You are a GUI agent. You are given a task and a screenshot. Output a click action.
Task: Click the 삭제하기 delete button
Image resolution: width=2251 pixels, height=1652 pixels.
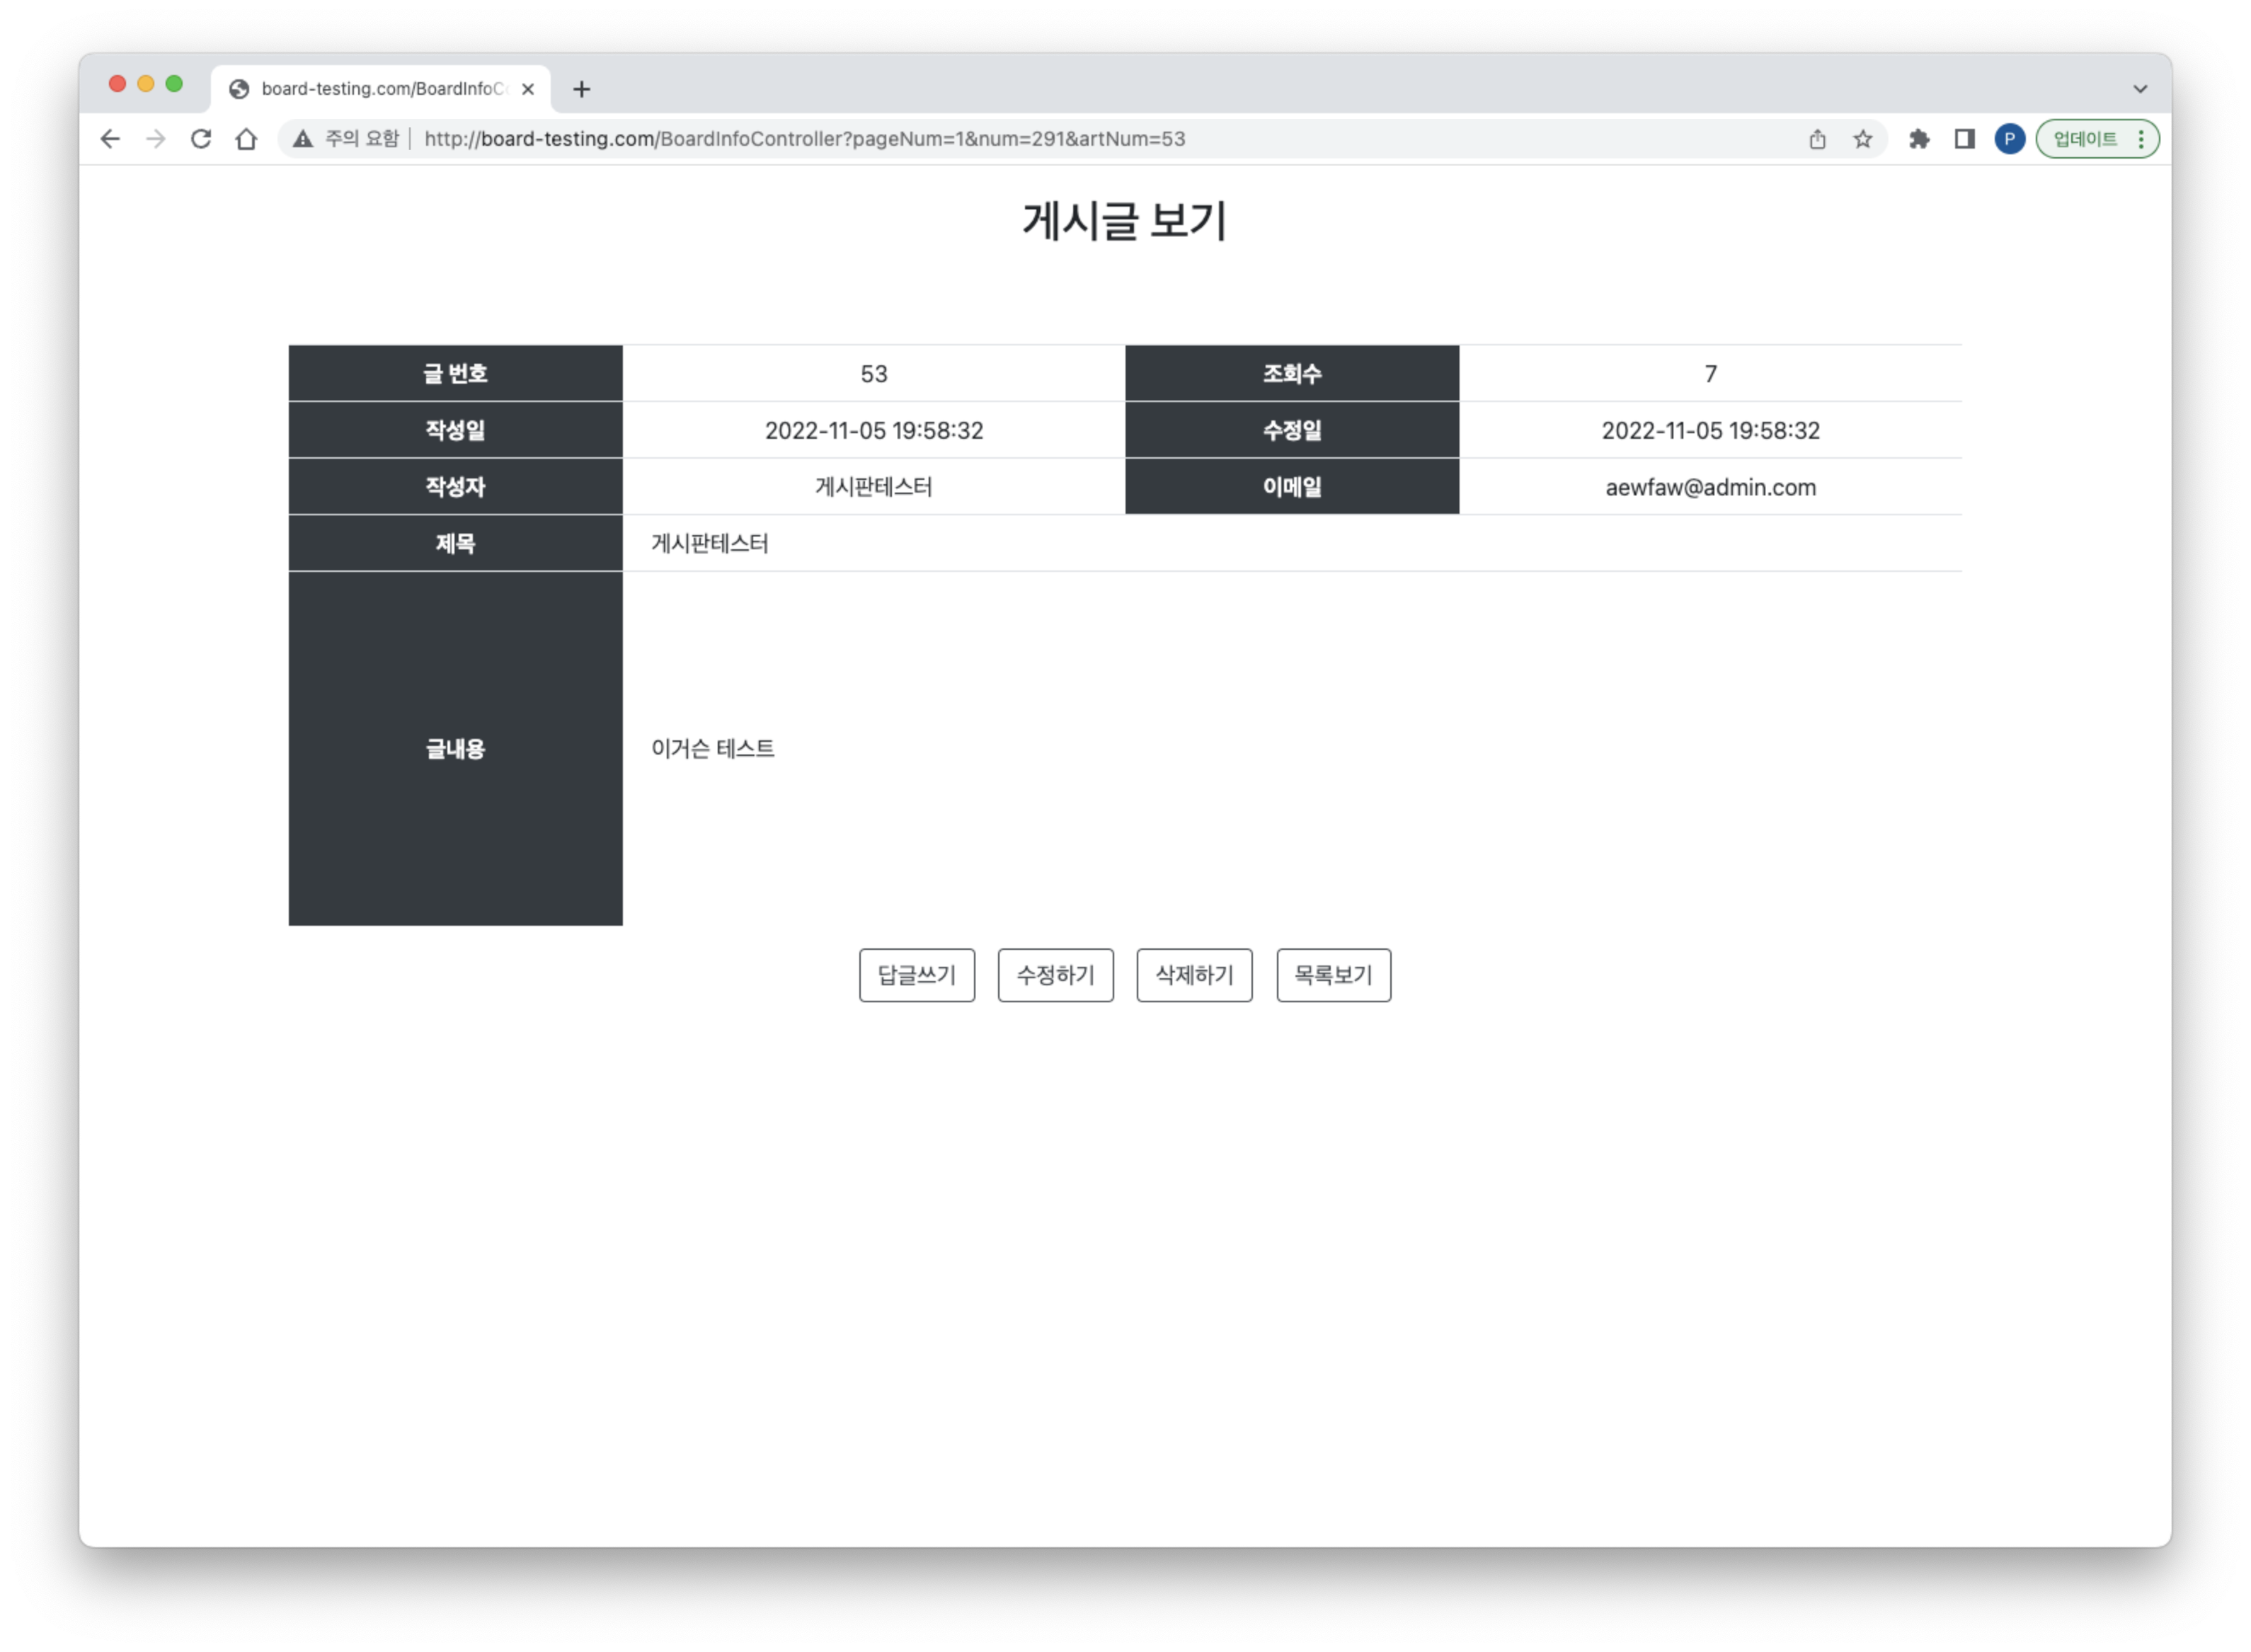coord(1194,975)
